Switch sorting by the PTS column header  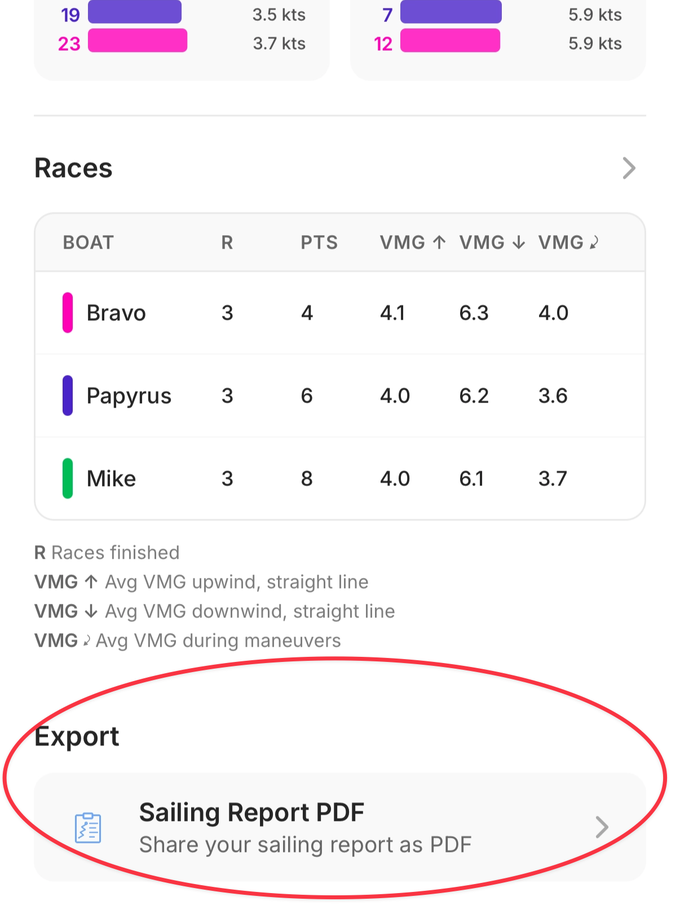coord(319,242)
